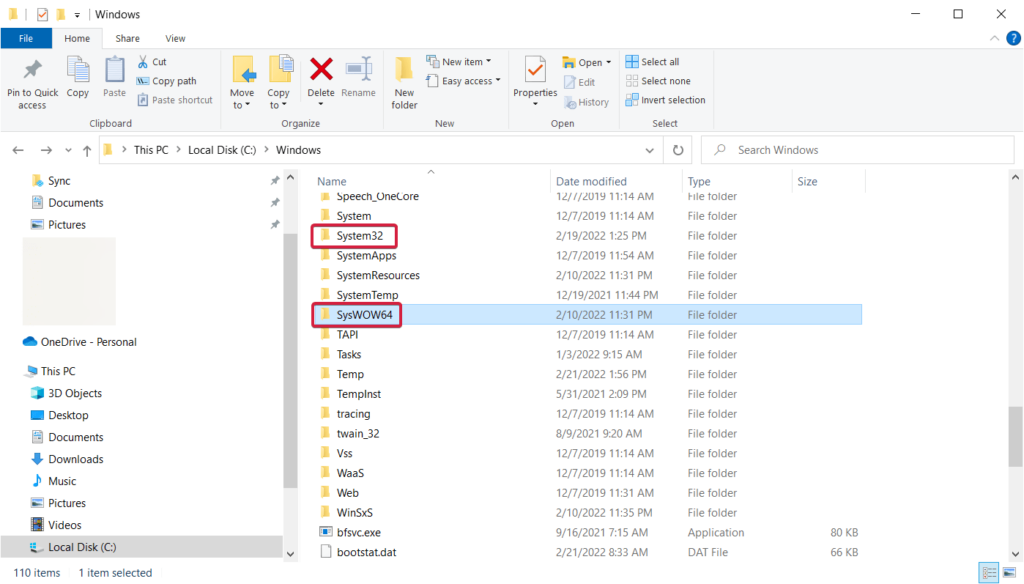This screenshot has width=1024, height=584.
Task: Open the Easy access menu
Action: pos(463,81)
